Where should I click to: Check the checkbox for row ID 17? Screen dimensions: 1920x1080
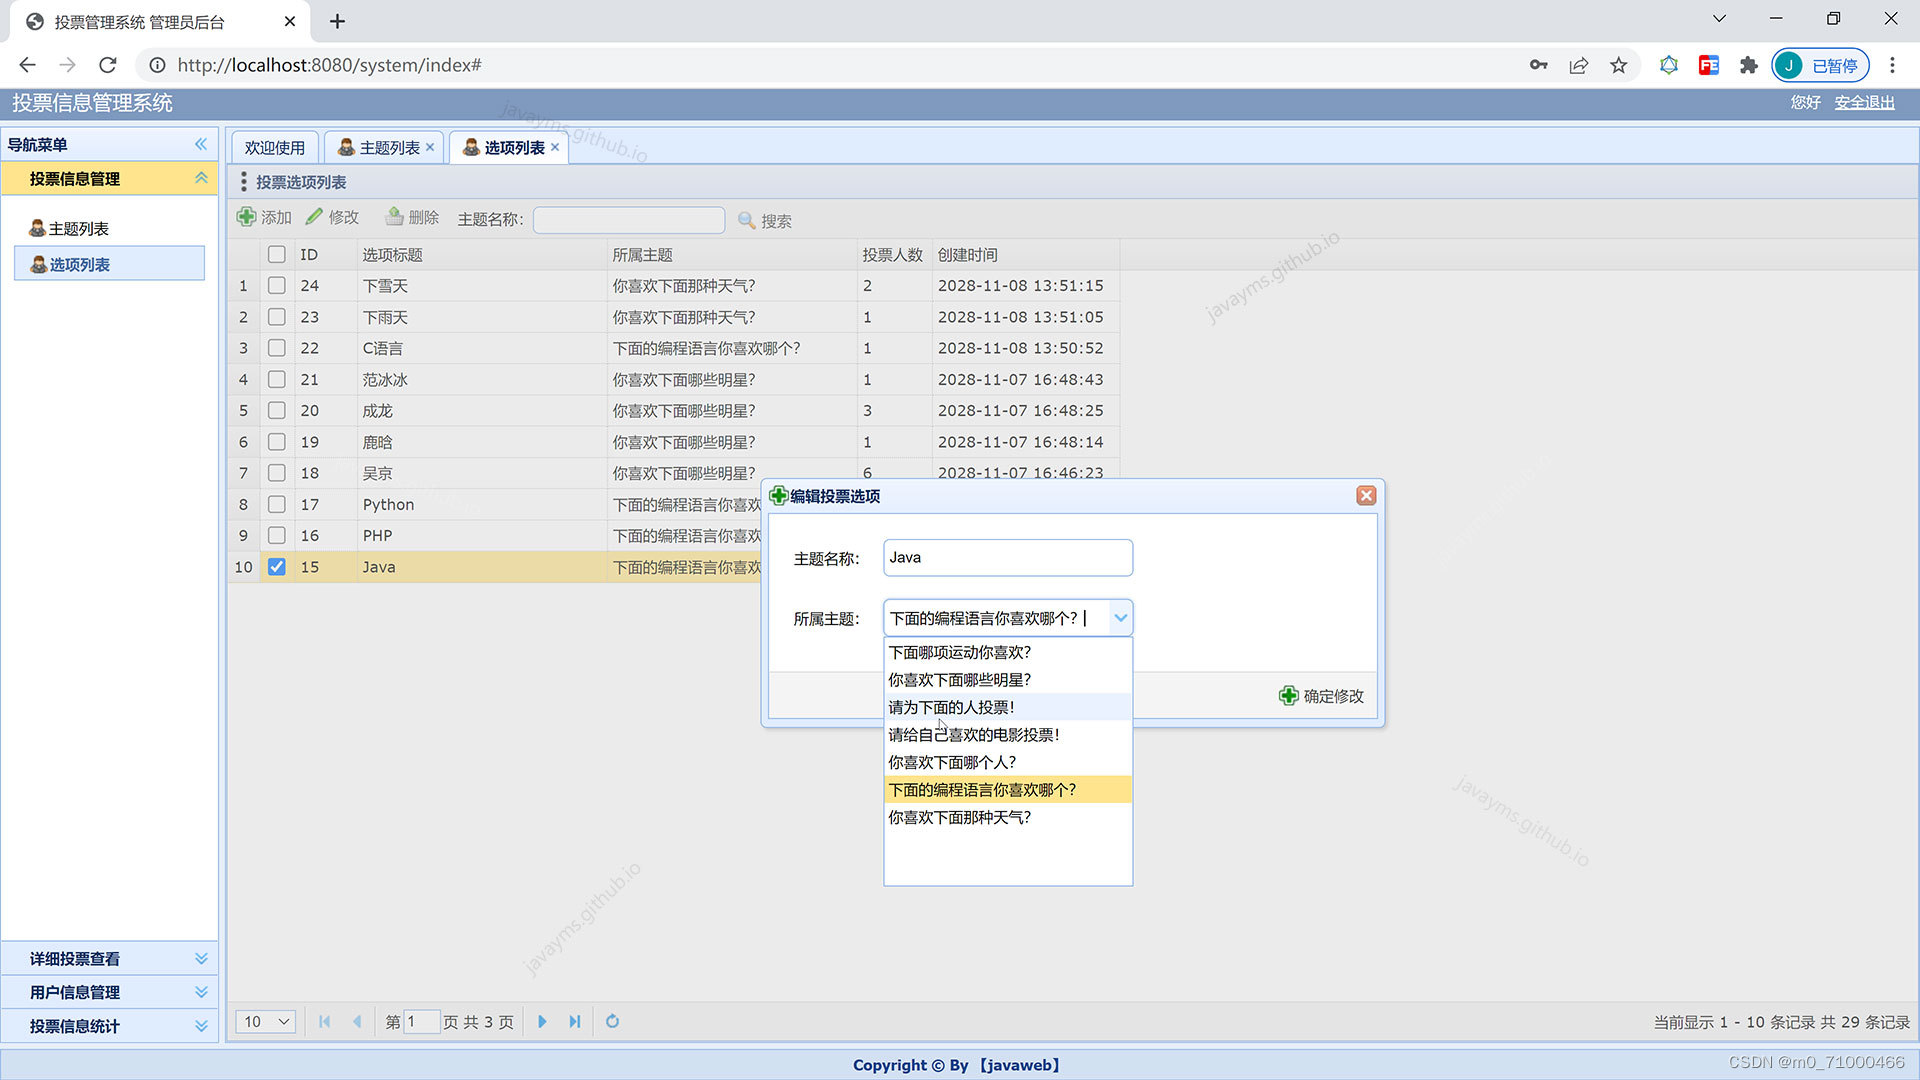tap(277, 504)
